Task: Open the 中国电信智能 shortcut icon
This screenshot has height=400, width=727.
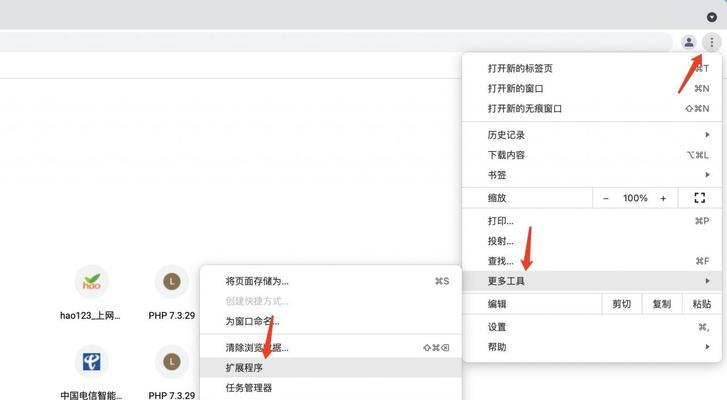Action: pyautogui.click(x=92, y=362)
